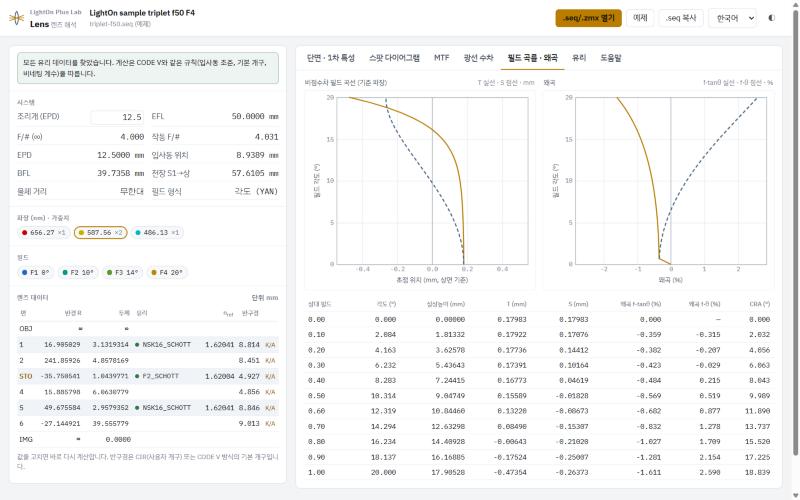800x500 pixels.
Task: Click STO radius -35.750541
Action: (x=61, y=377)
